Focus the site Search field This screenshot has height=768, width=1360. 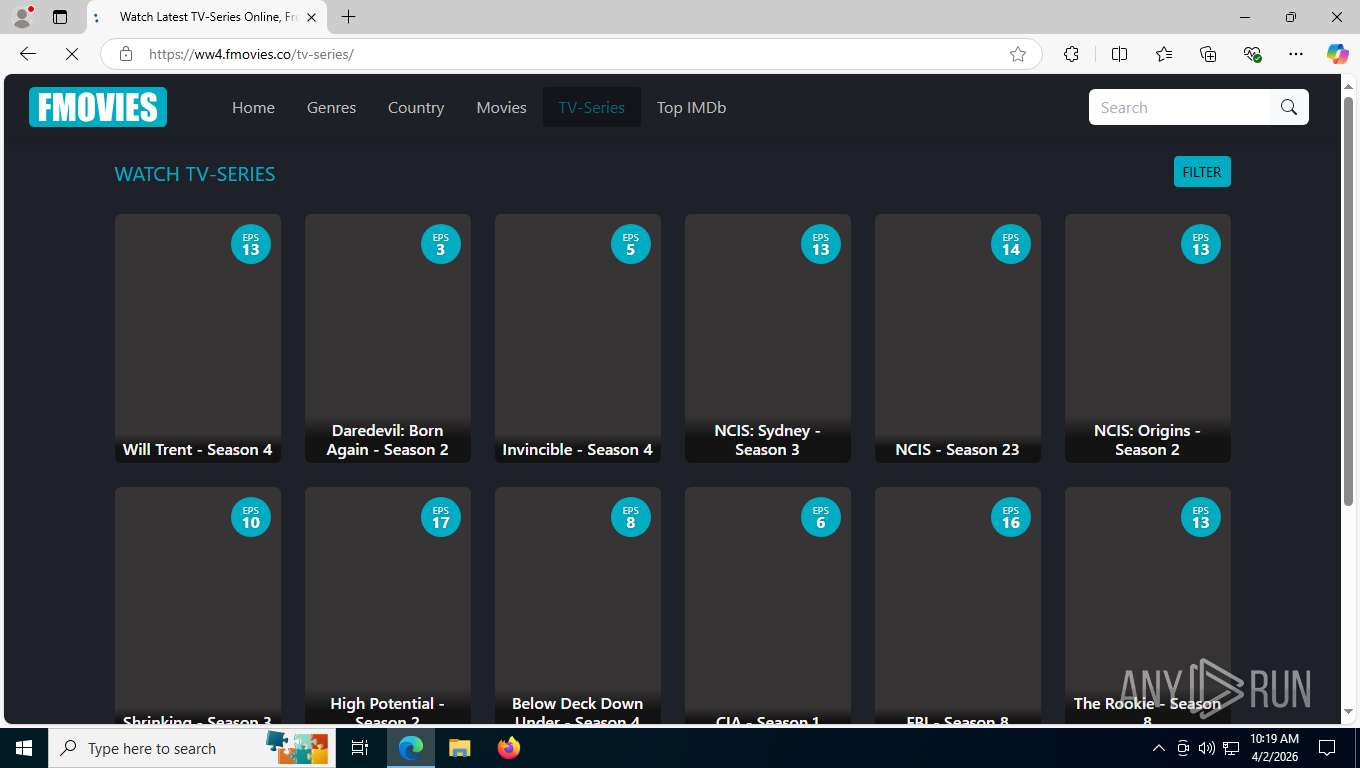(x=1180, y=107)
